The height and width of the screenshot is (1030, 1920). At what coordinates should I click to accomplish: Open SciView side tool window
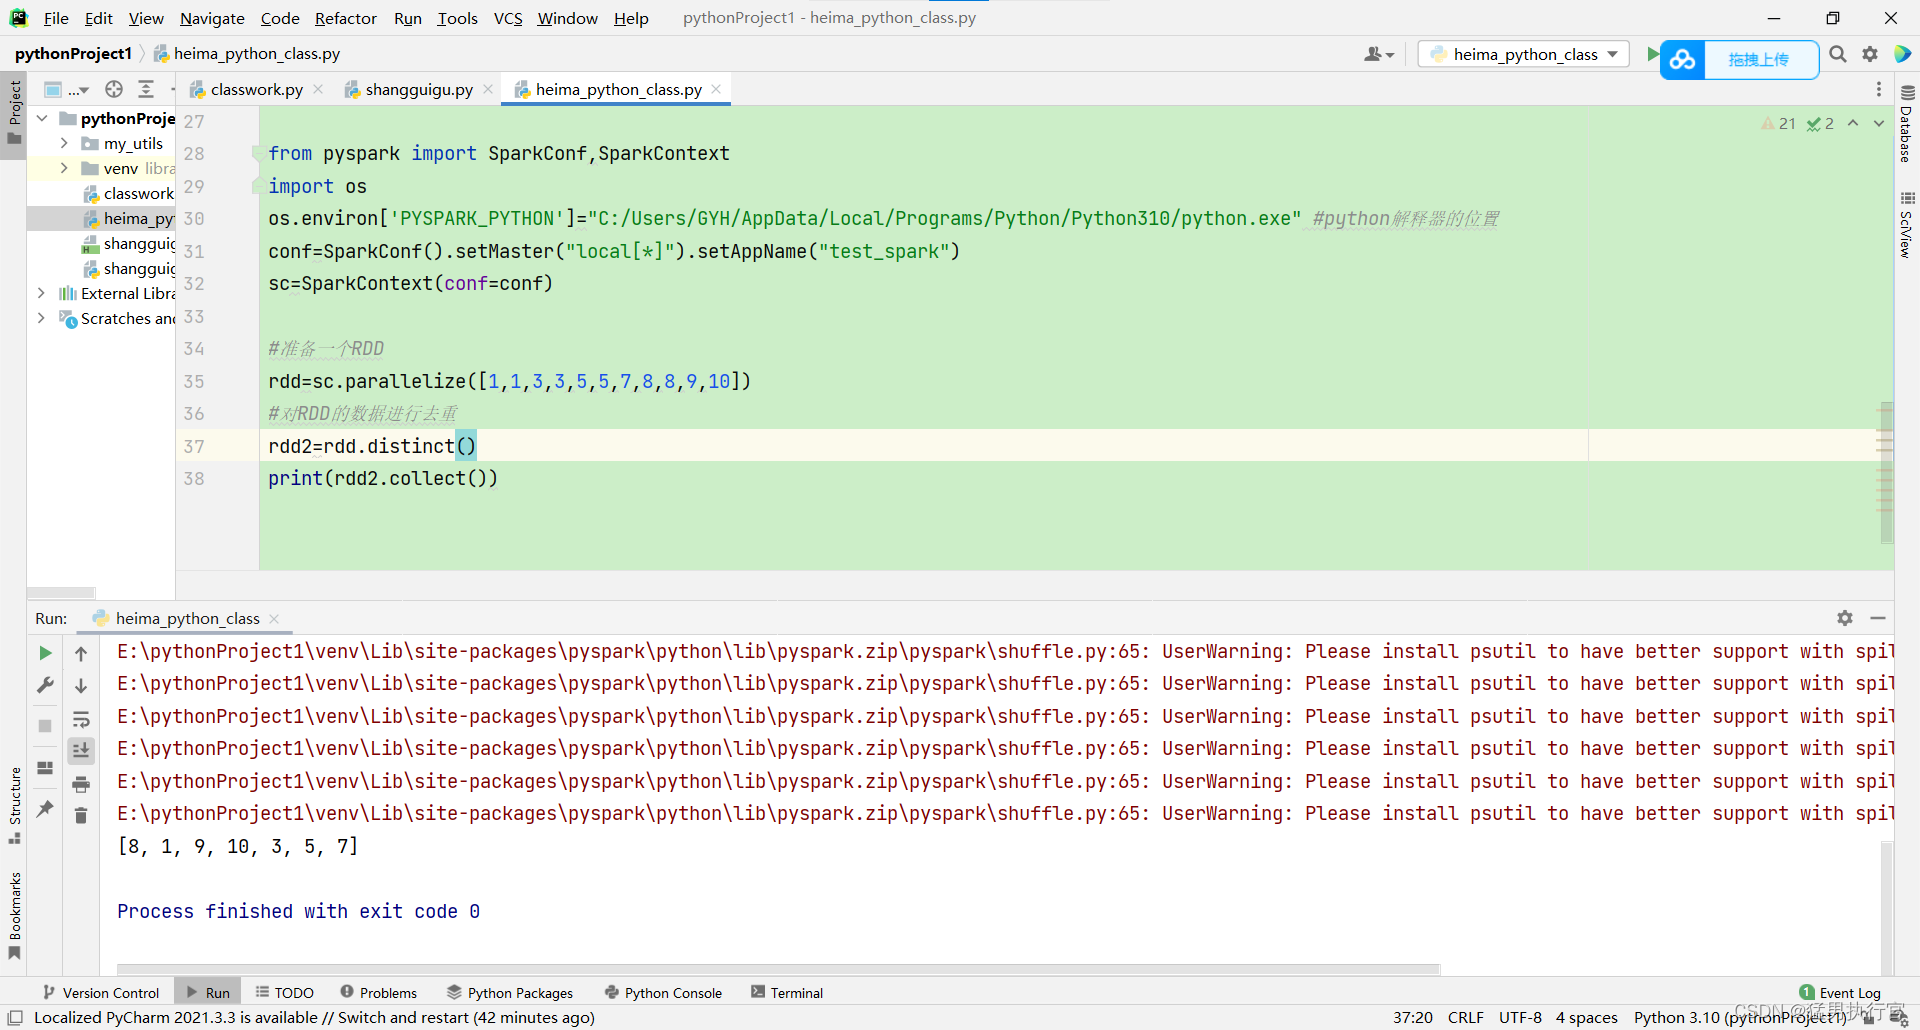(x=1907, y=225)
